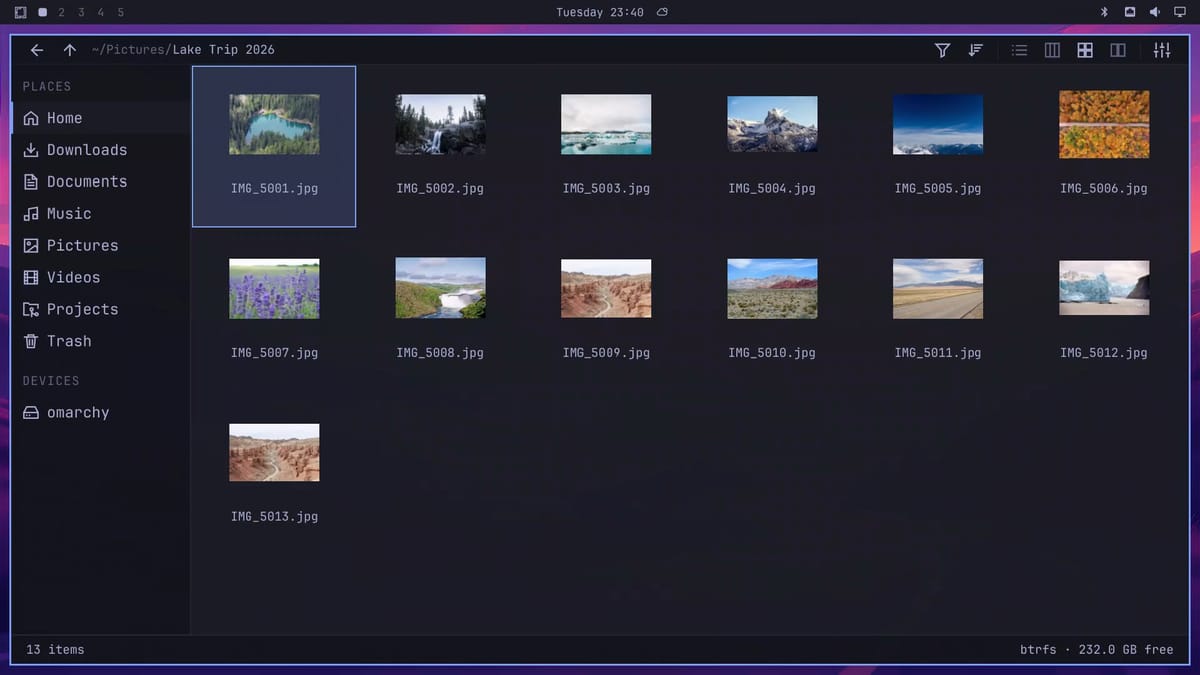Viewport: 1200px width, 675px height.
Task: Click the btrfs 232.0 GB free status
Action: pos(1096,650)
